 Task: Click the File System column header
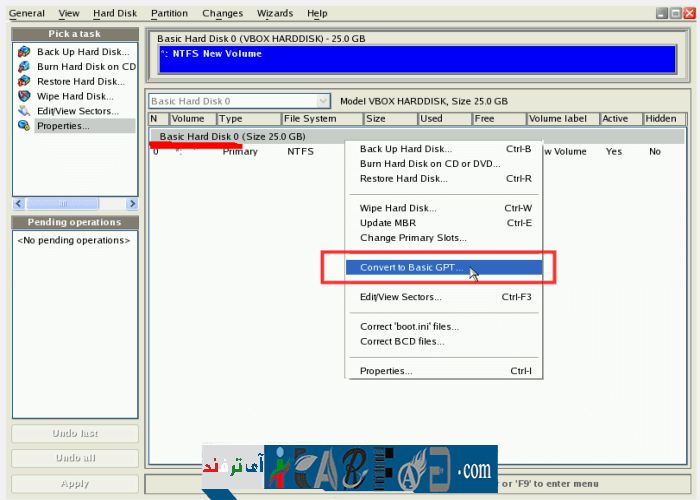[x=310, y=118]
